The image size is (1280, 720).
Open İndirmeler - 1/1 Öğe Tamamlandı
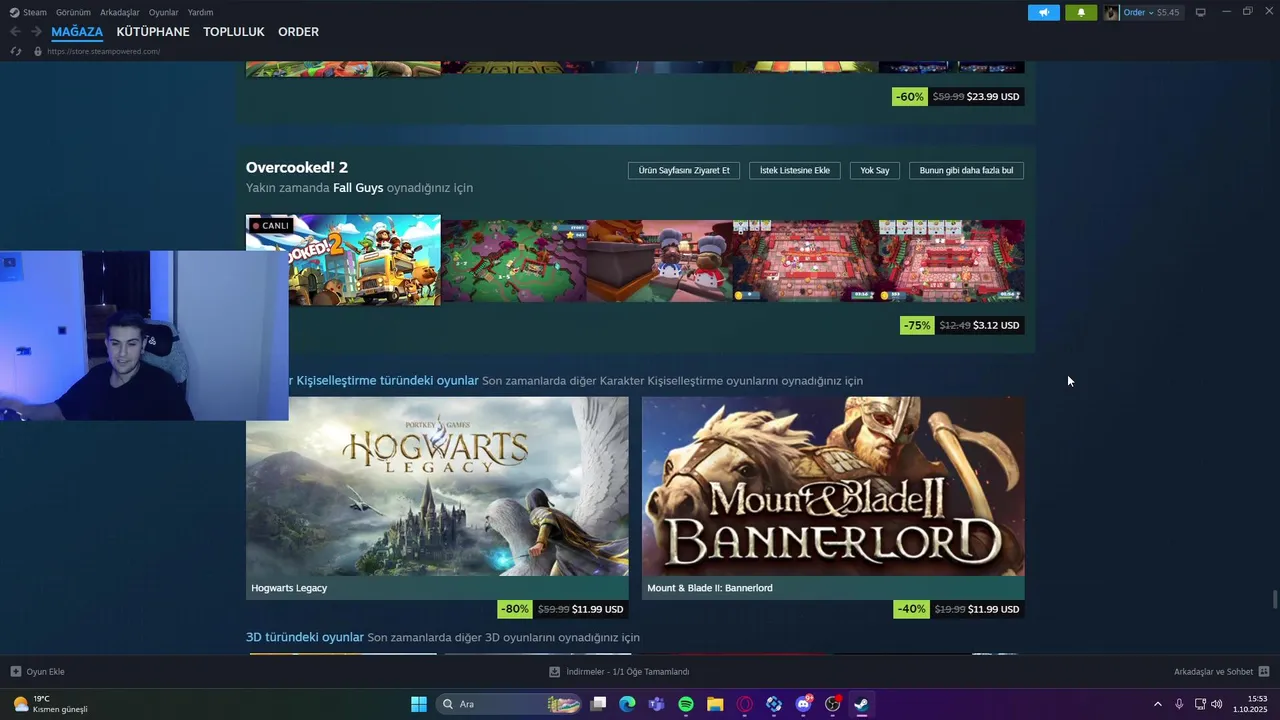pos(628,672)
